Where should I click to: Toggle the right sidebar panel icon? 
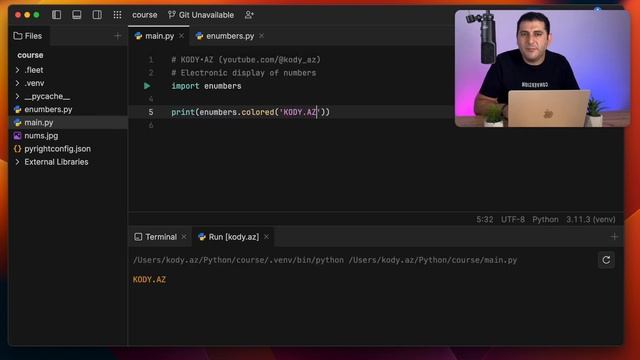click(97, 15)
